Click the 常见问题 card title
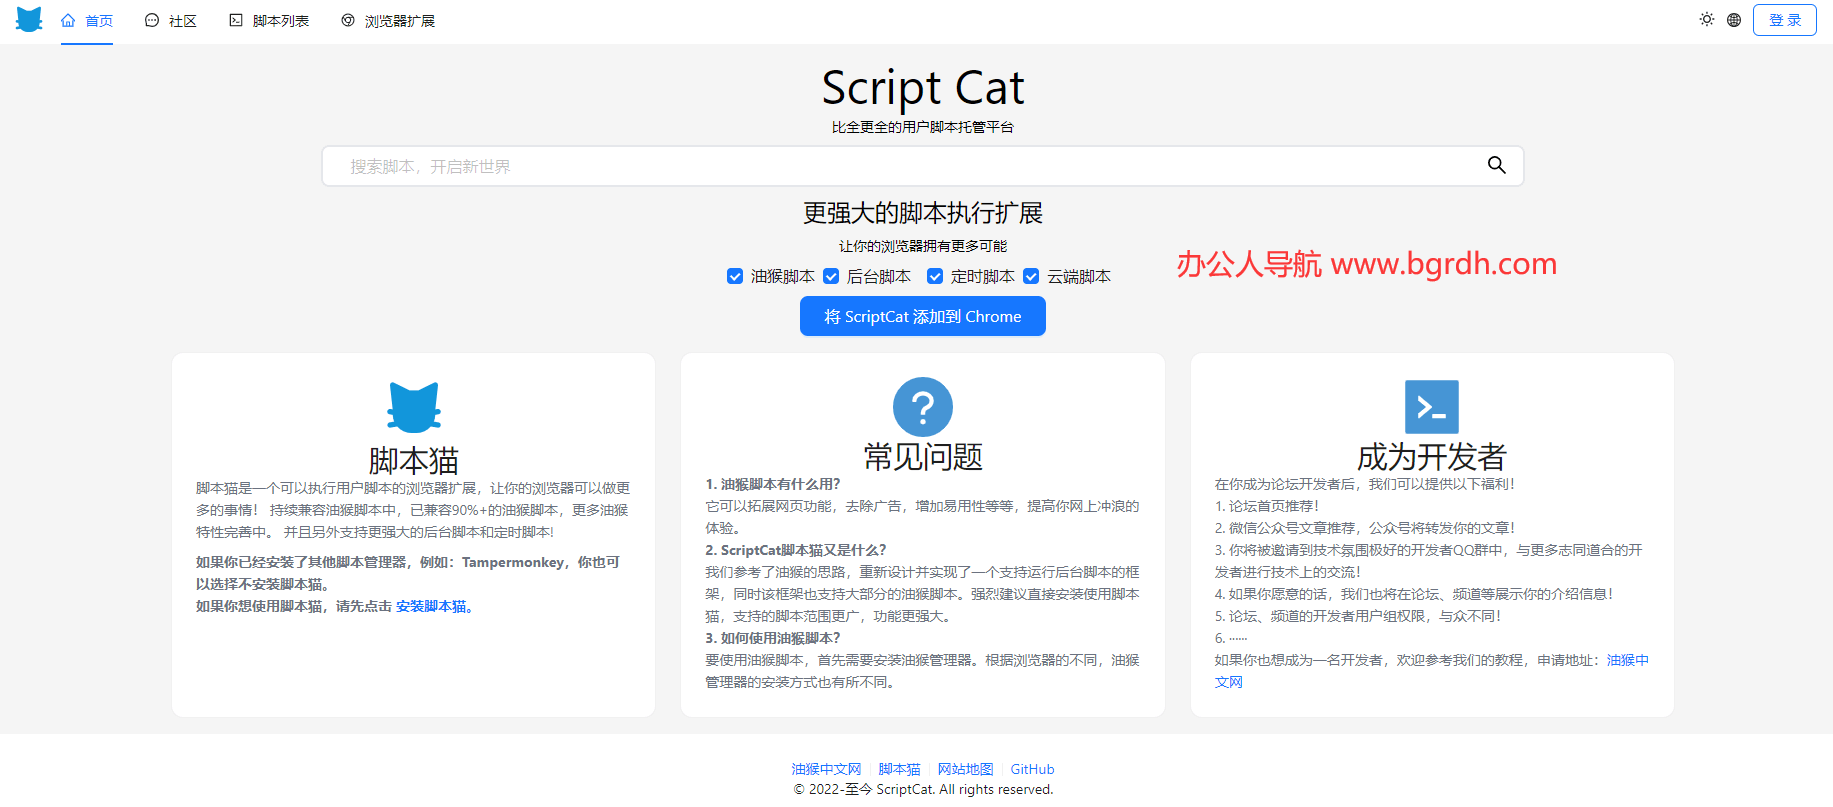Screen dimensions: 1833x807 pos(923,457)
